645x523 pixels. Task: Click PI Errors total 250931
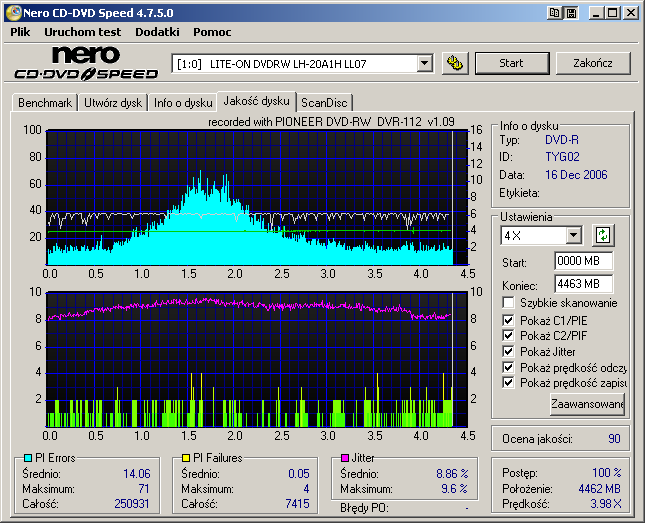click(132, 504)
